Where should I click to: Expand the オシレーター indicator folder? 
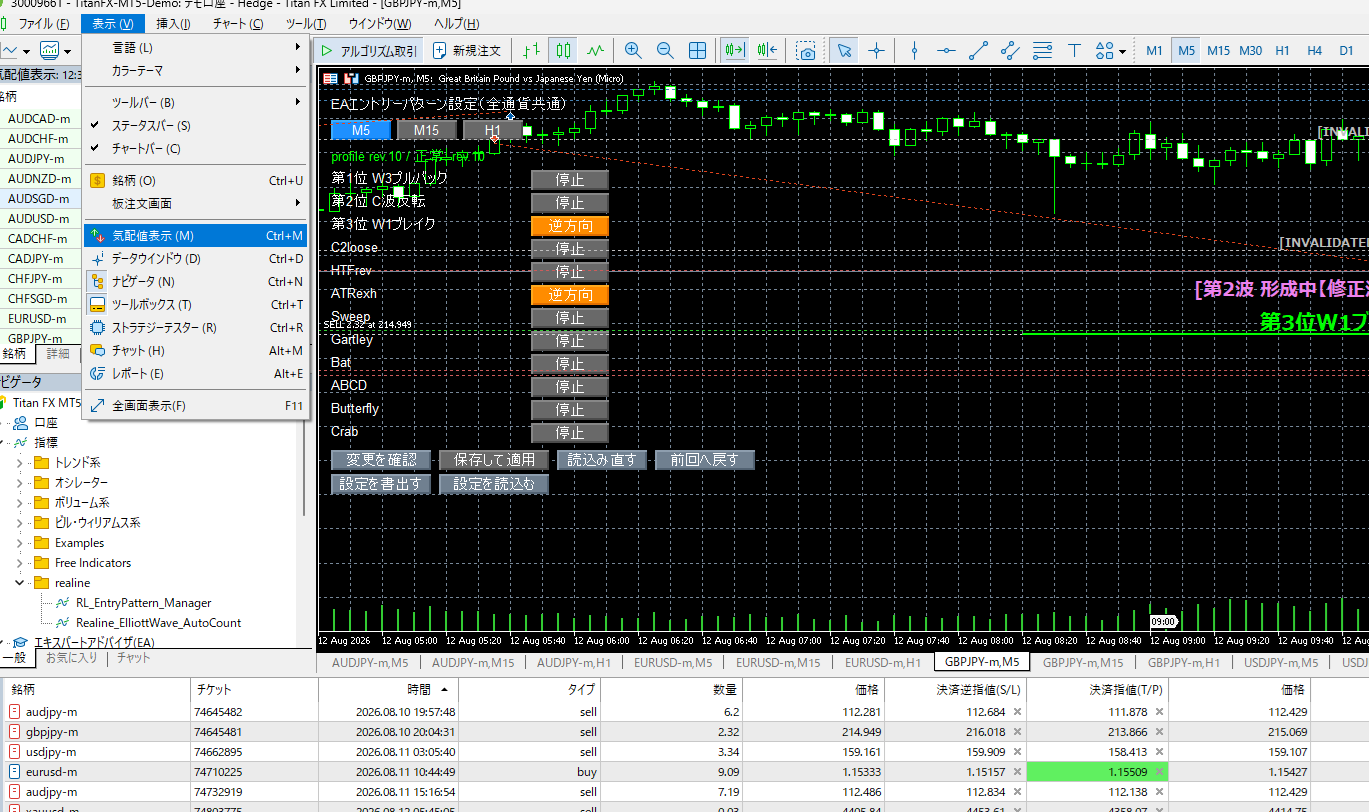[20, 483]
